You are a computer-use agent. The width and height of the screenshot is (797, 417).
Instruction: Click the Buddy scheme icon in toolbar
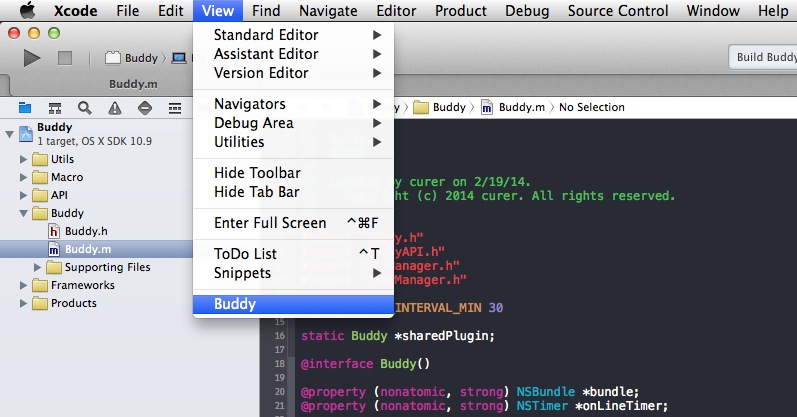(113, 58)
